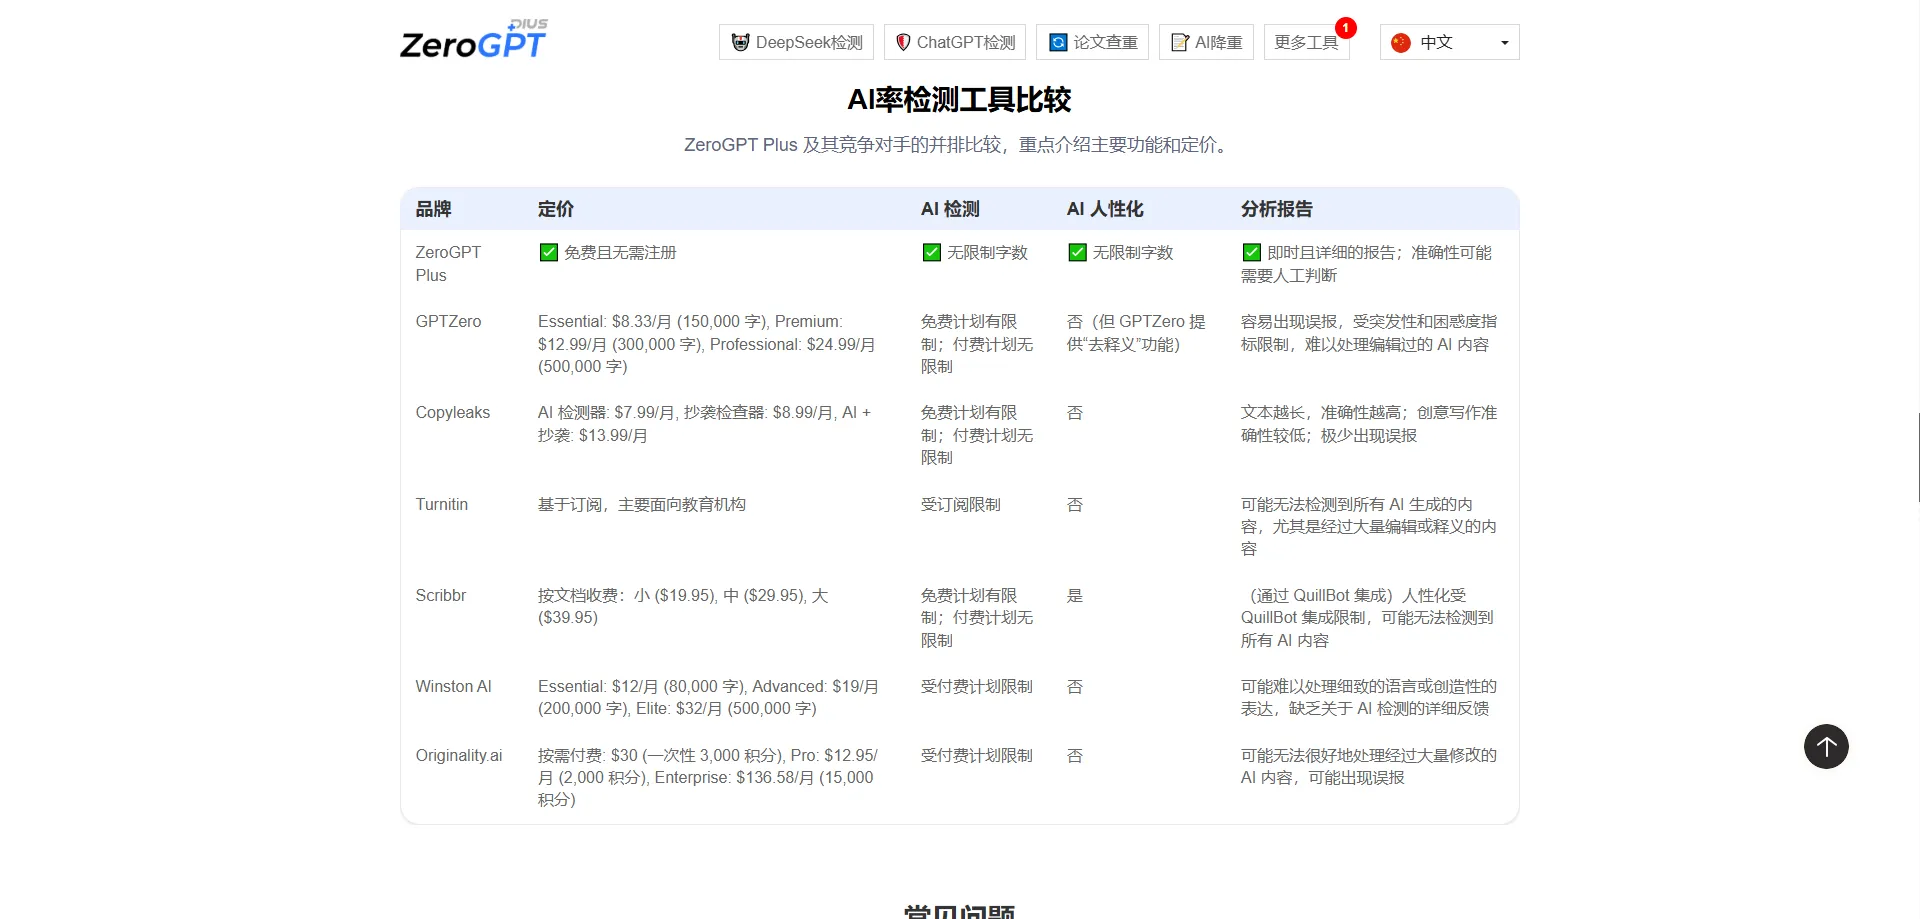This screenshot has height=919, width=1920.
Task: Click the DeepSeek检测 button
Action: tap(795, 42)
